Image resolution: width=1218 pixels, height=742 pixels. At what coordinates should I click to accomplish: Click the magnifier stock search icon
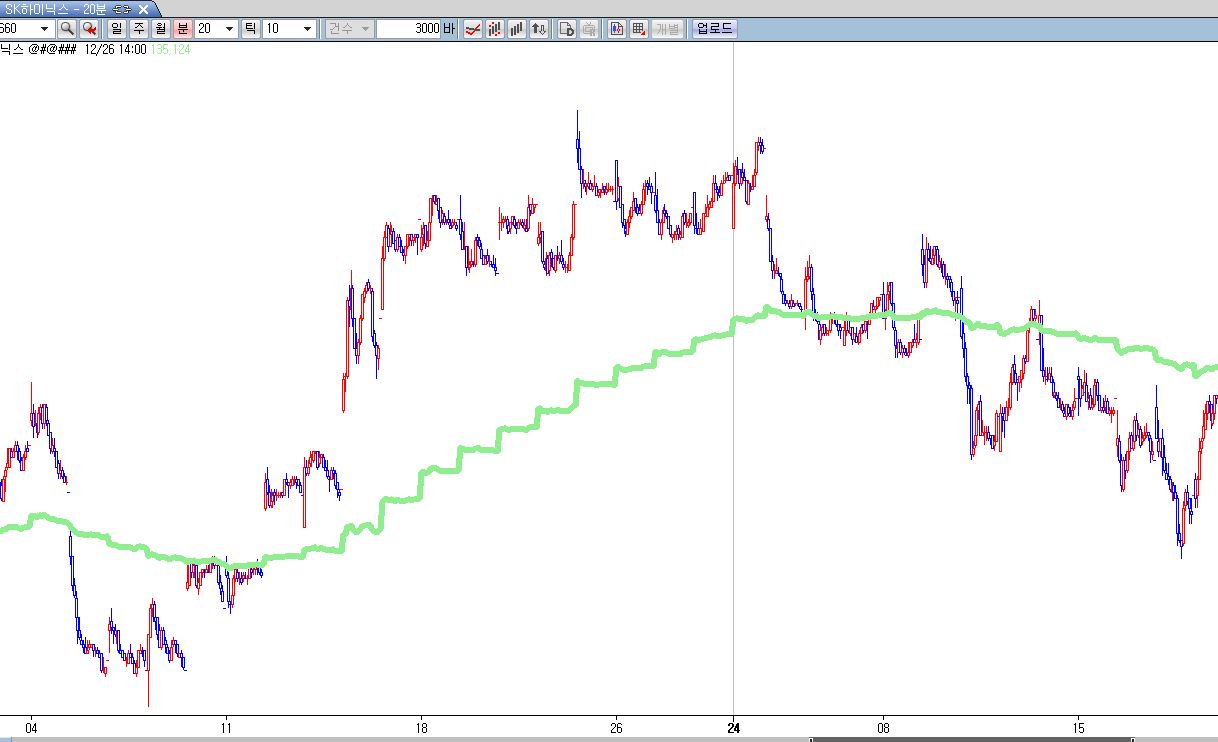67,29
